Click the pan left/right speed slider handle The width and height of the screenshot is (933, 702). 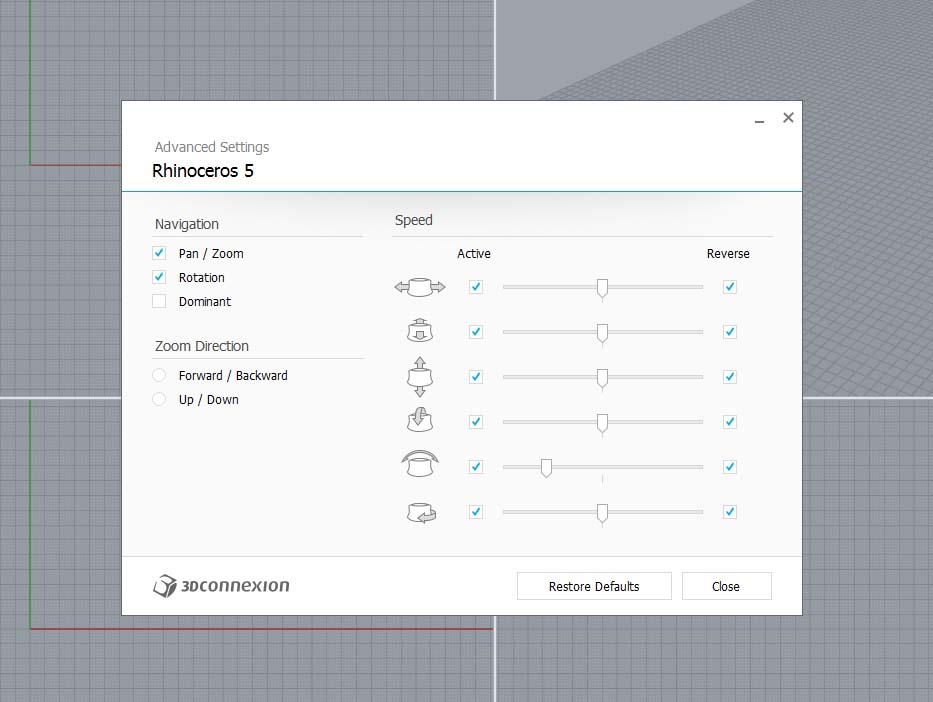(x=602, y=288)
